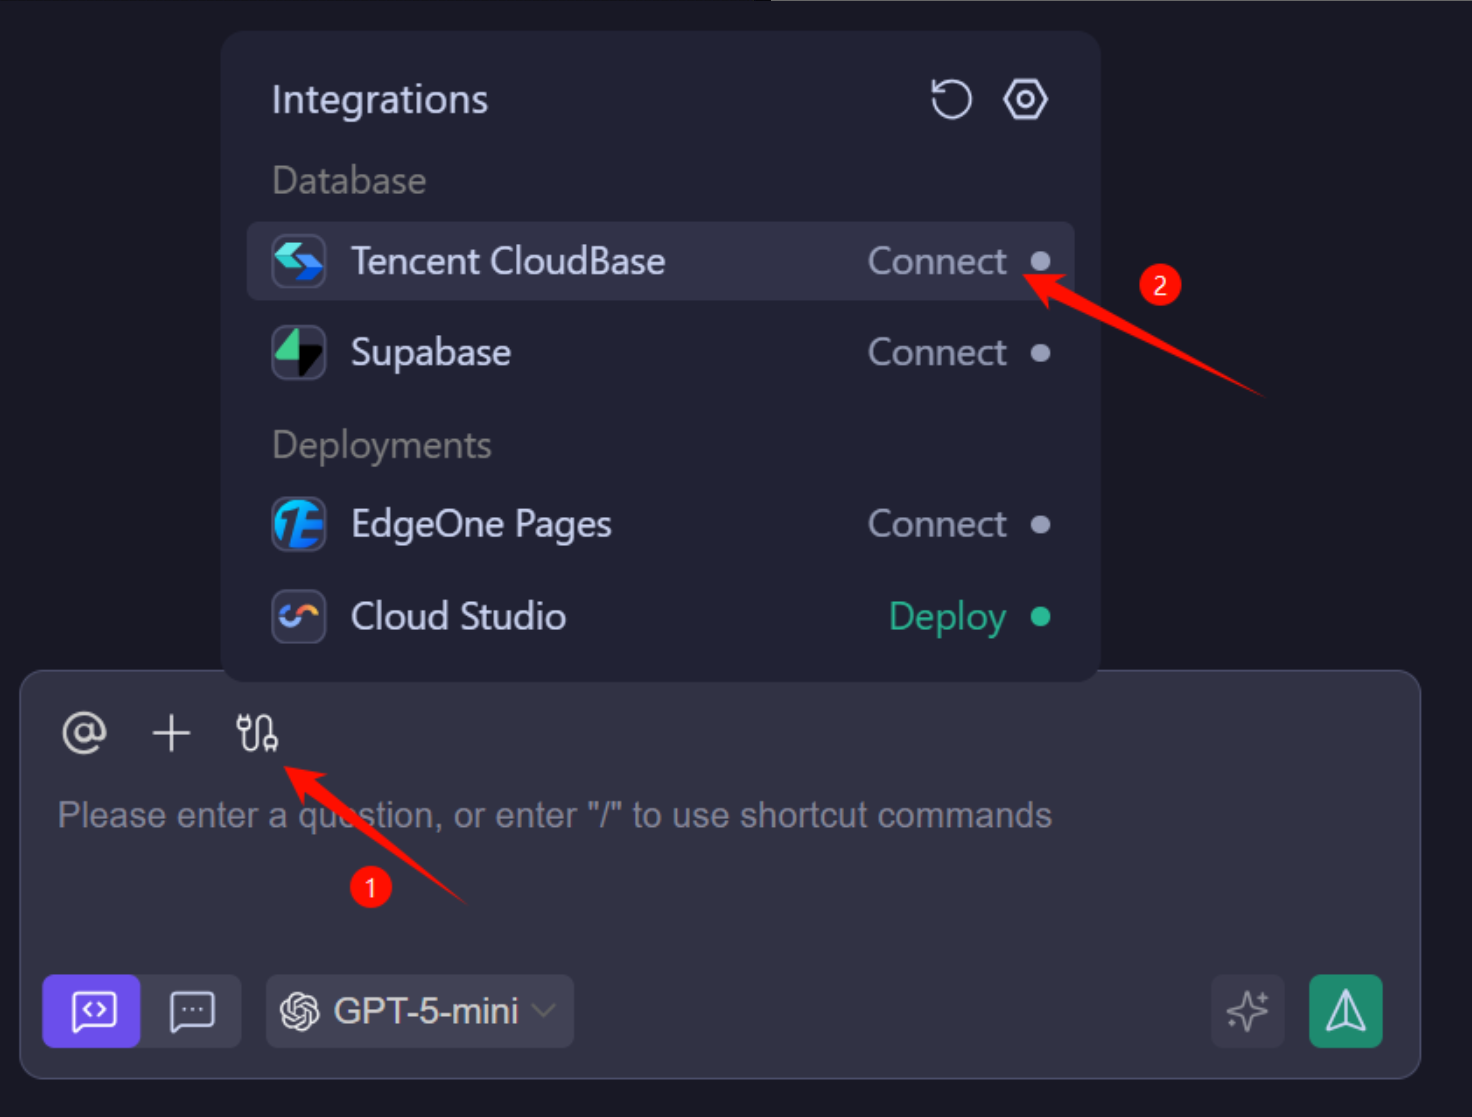Connect EdgeOne Pages
Image resolution: width=1472 pixels, height=1117 pixels.
pyautogui.click(x=937, y=523)
